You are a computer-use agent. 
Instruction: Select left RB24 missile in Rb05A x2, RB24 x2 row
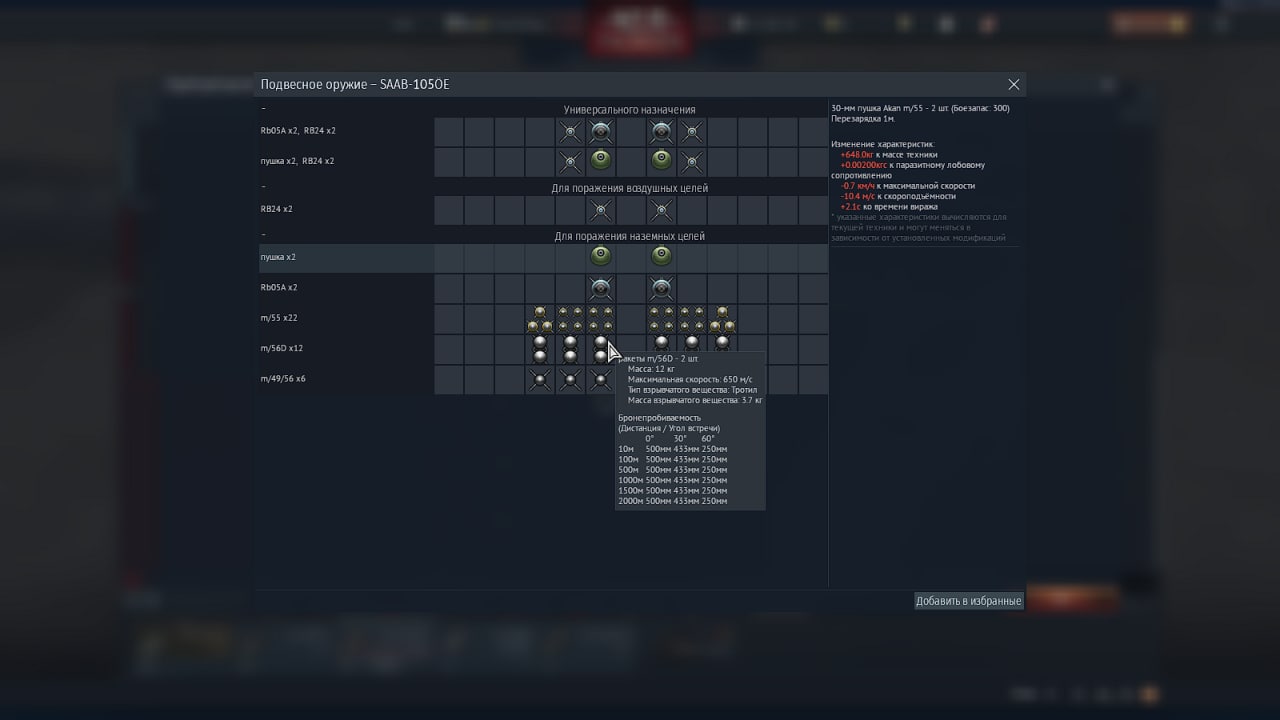tap(570, 131)
